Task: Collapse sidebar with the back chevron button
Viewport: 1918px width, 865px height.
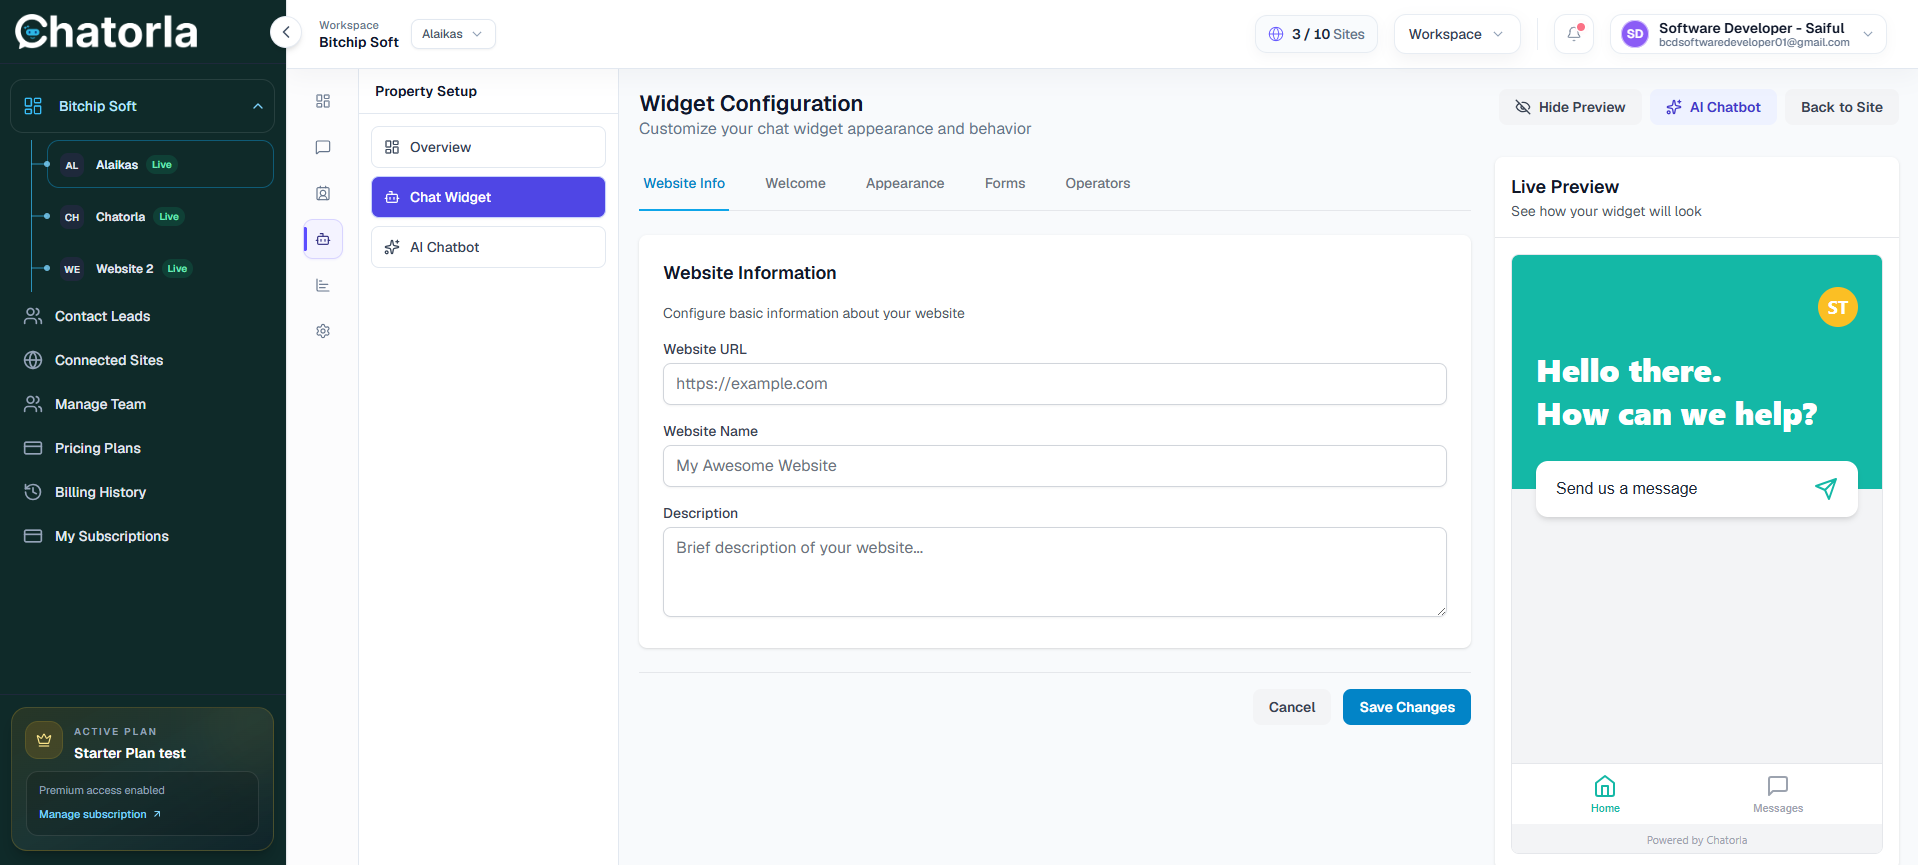Action: coord(286,33)
